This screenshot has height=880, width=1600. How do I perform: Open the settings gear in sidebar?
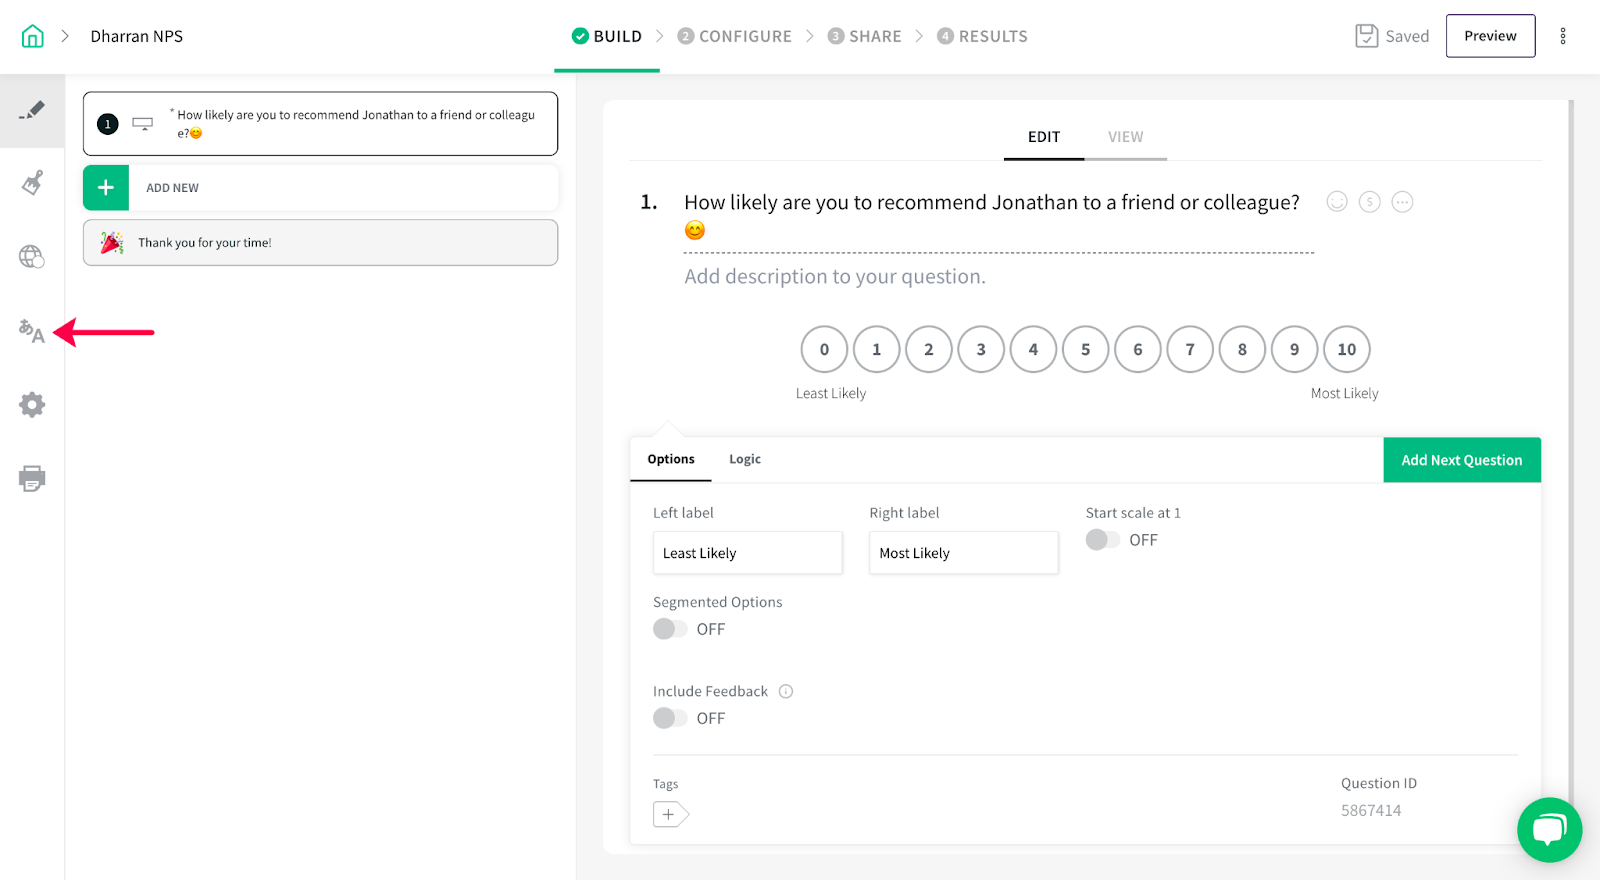pyautogui.click(x=32, y=405)
